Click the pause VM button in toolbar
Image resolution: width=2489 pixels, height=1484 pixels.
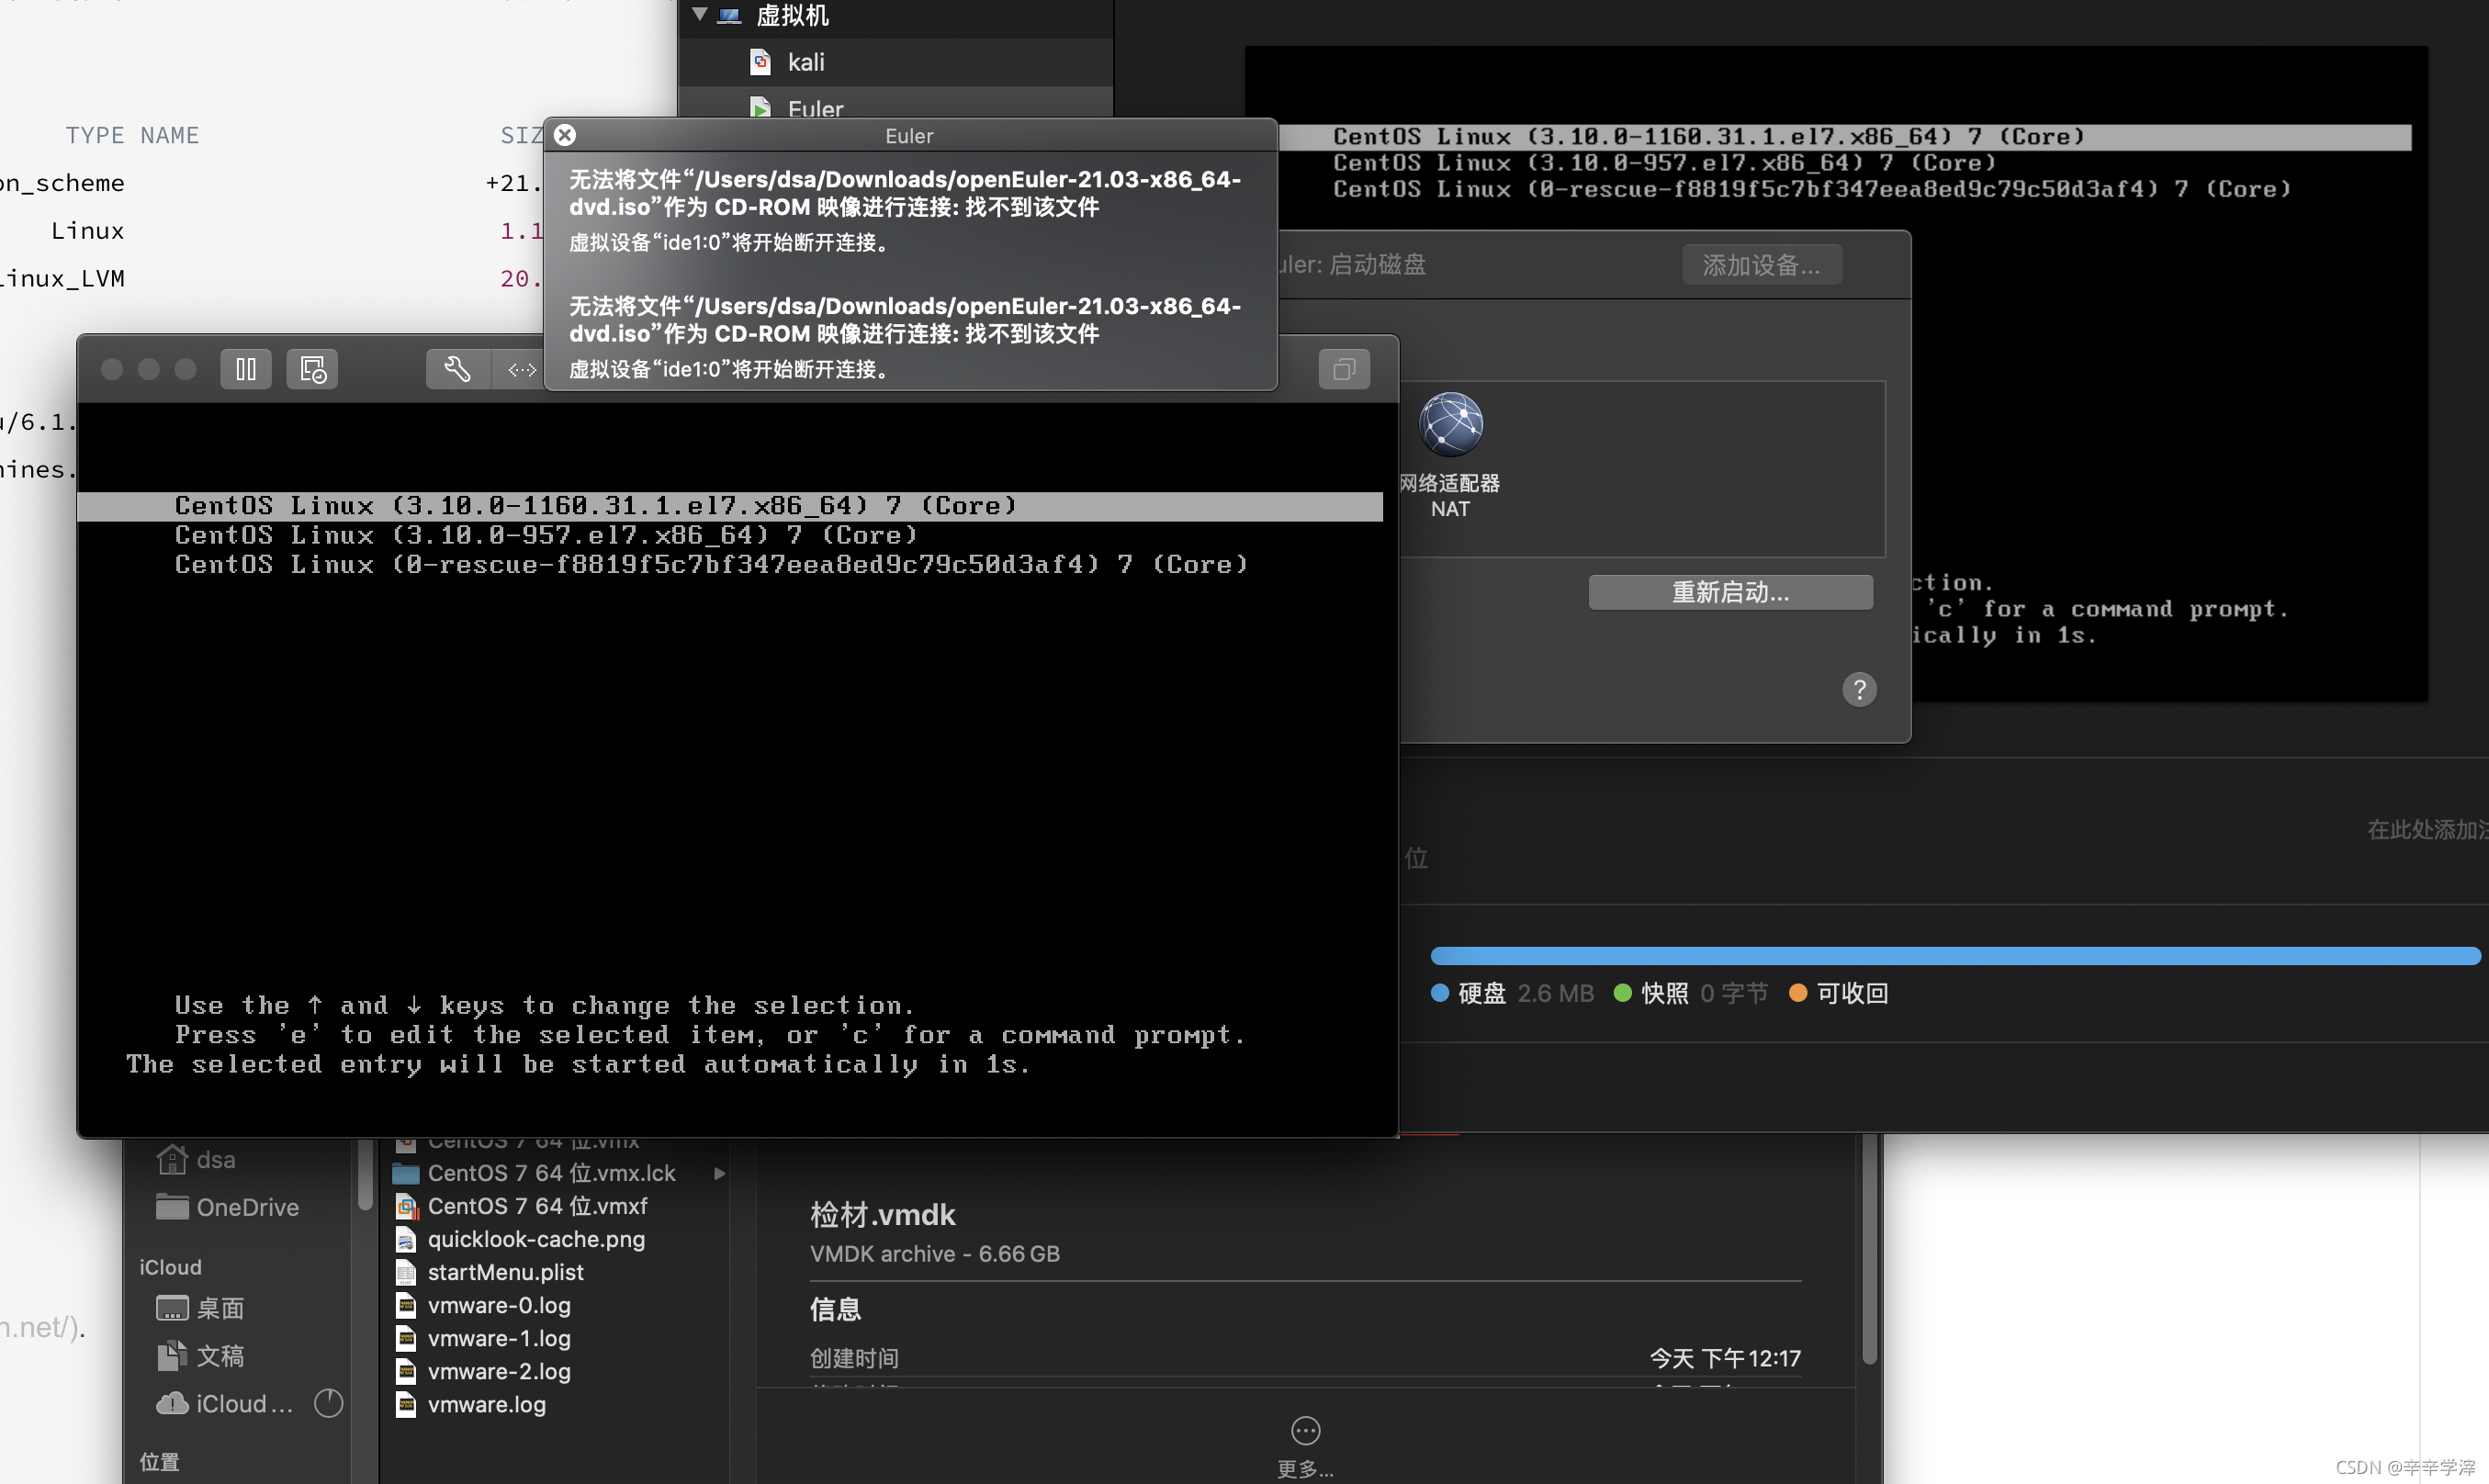tap(246, 369)
